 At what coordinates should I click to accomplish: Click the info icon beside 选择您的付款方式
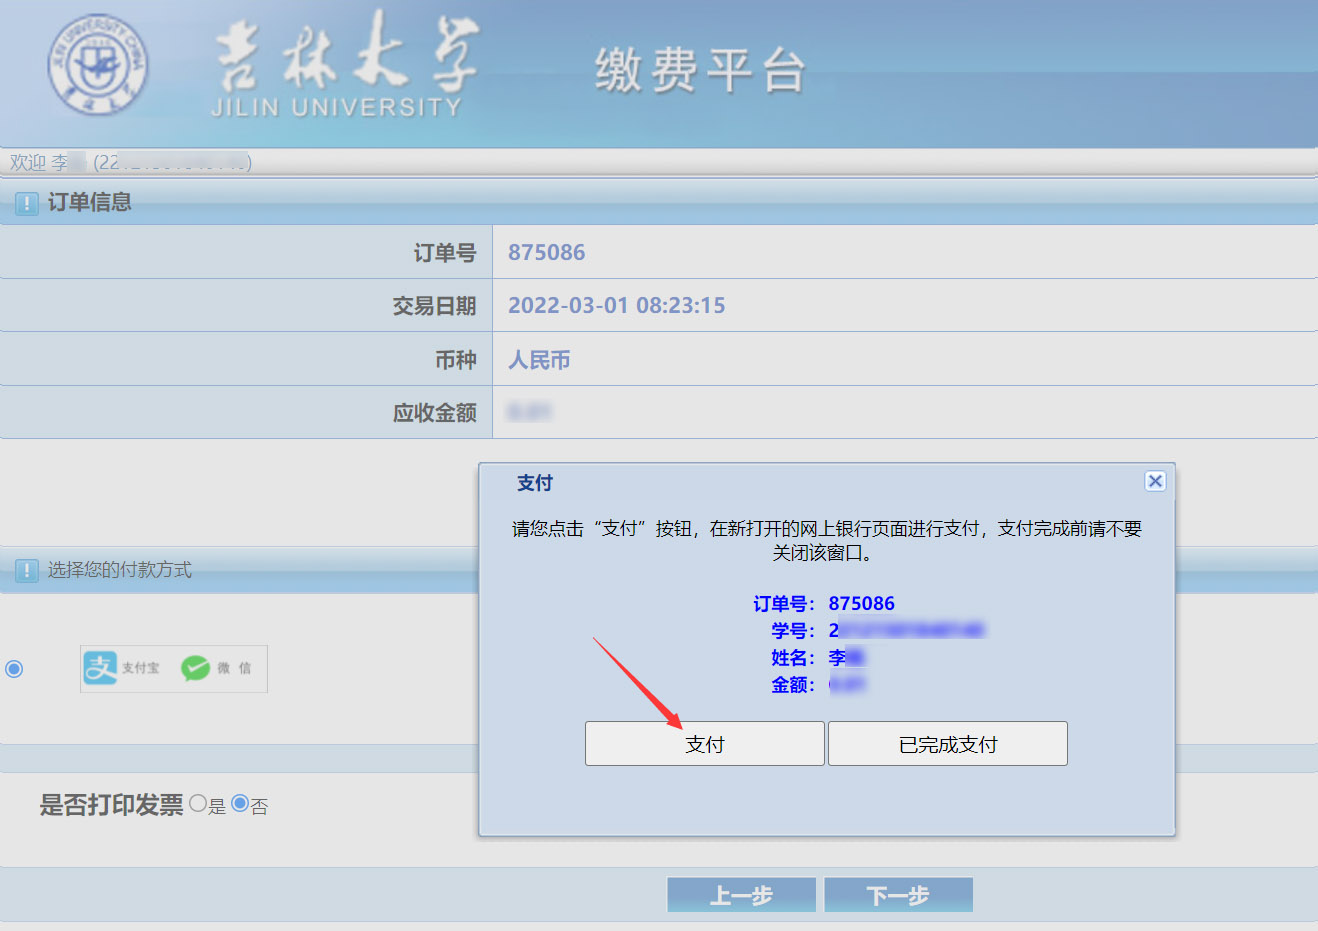pyautogui.click(x=27, y=570)
